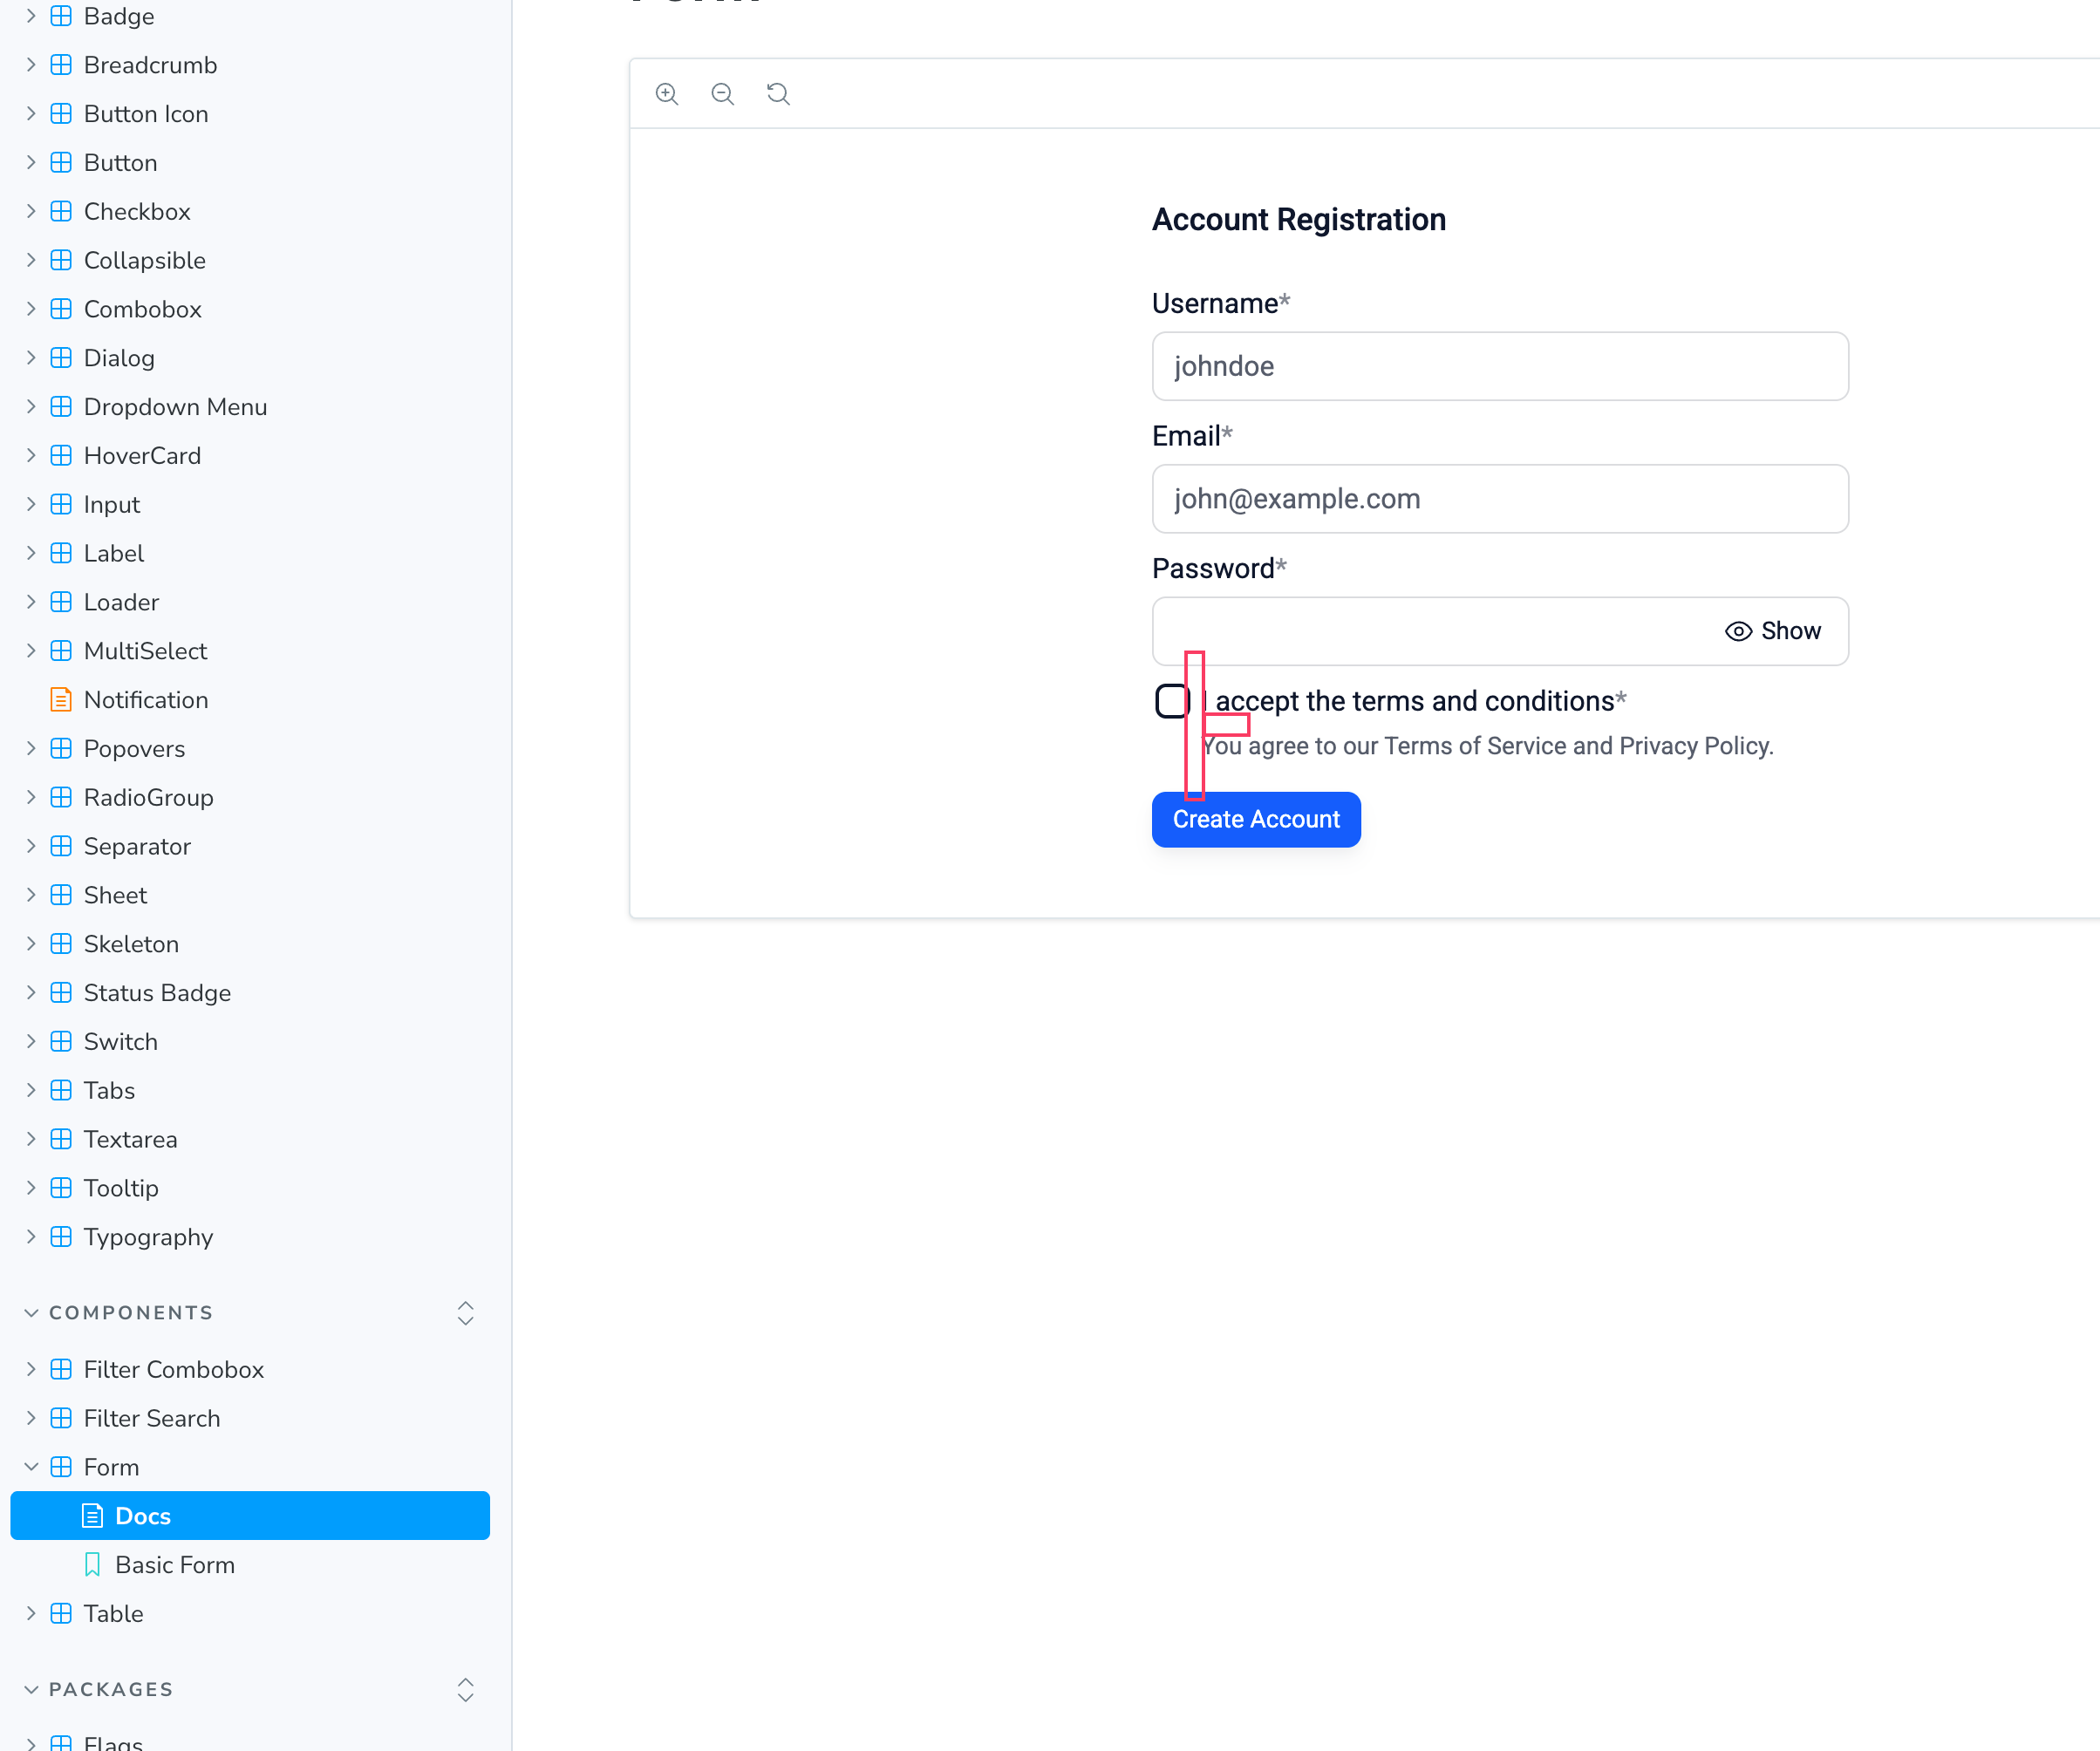The width and height of the screenshot is (2100, 1751).
Task: Reset zoom with the circular arrow icon
Action: click(778, 94)
